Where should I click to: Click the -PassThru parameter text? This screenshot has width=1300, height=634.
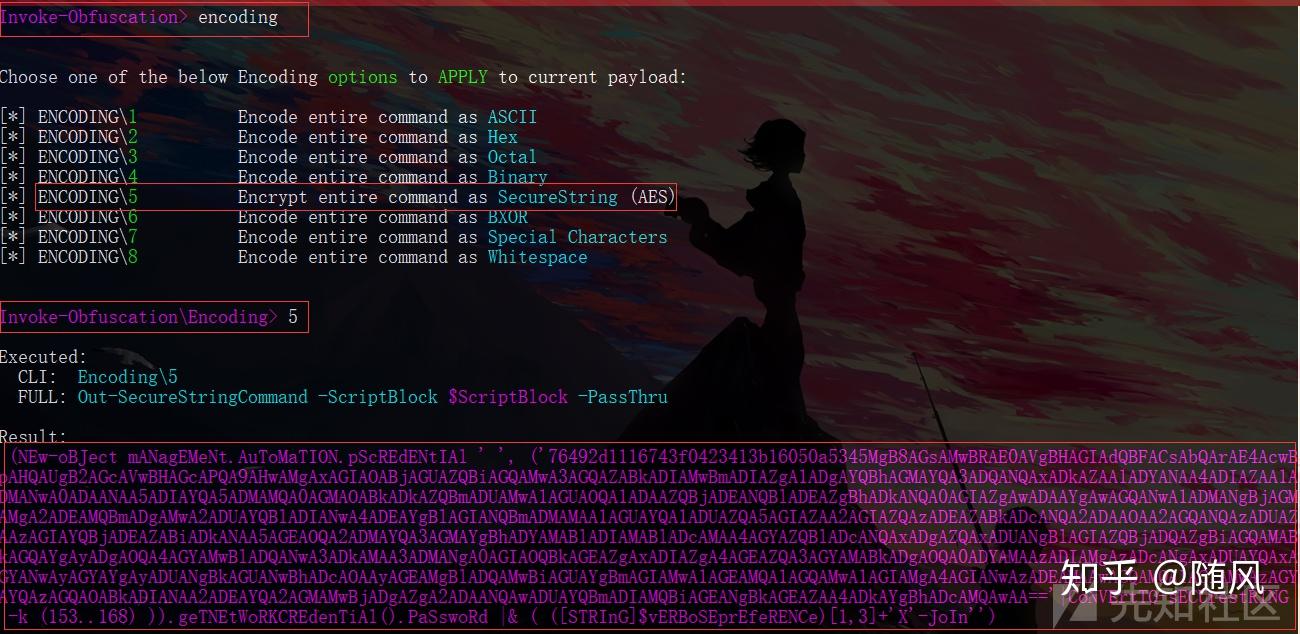622,397
